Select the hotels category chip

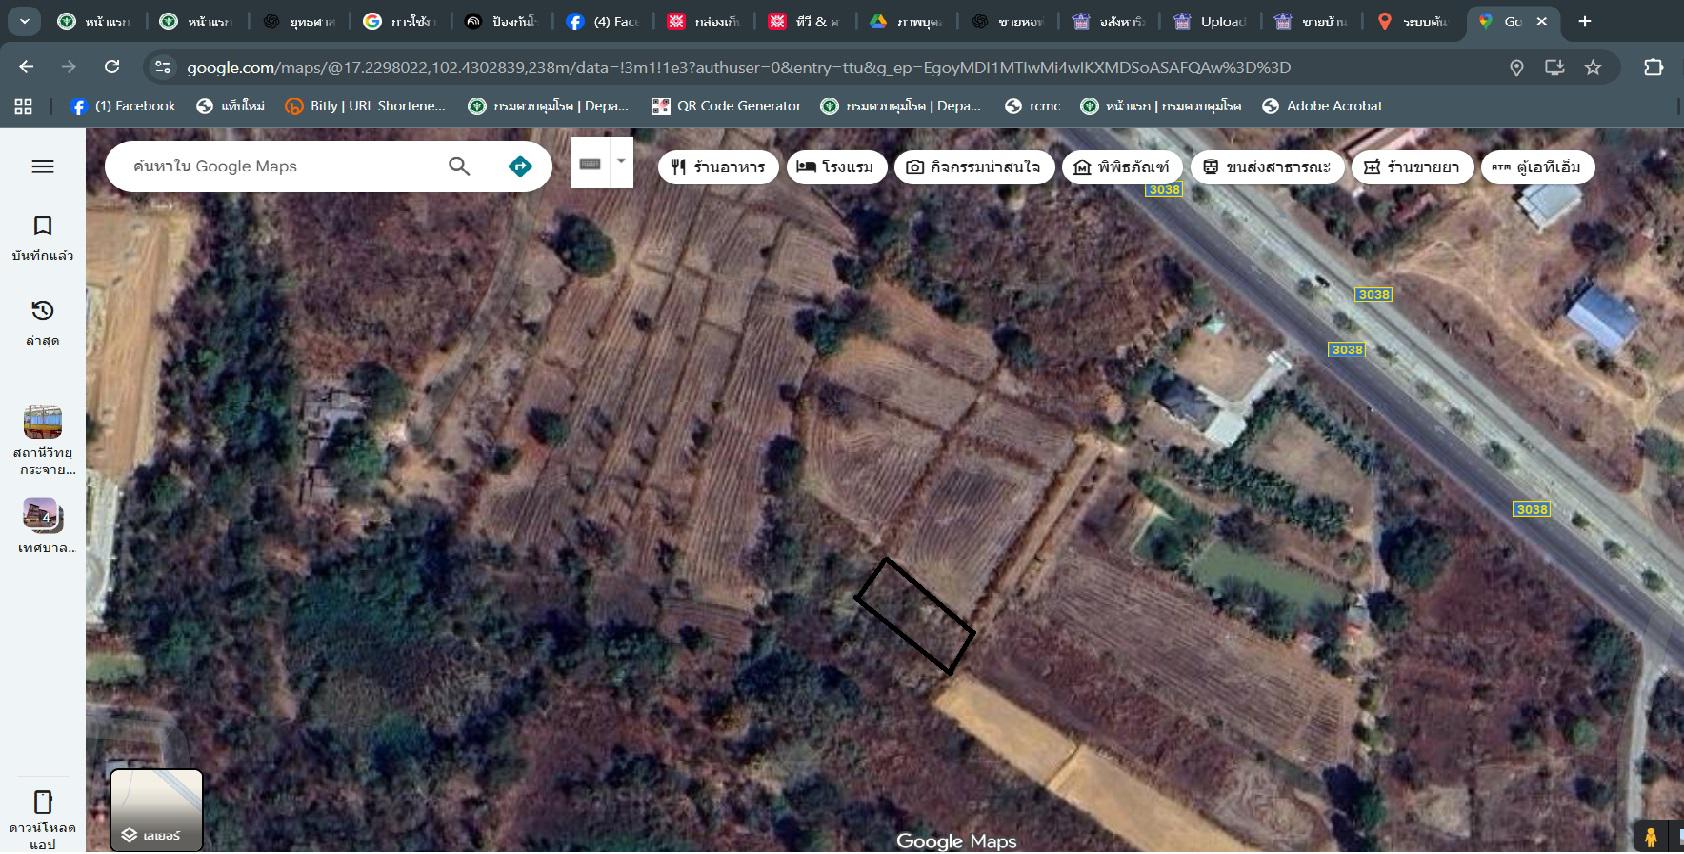tap(835, 167)
